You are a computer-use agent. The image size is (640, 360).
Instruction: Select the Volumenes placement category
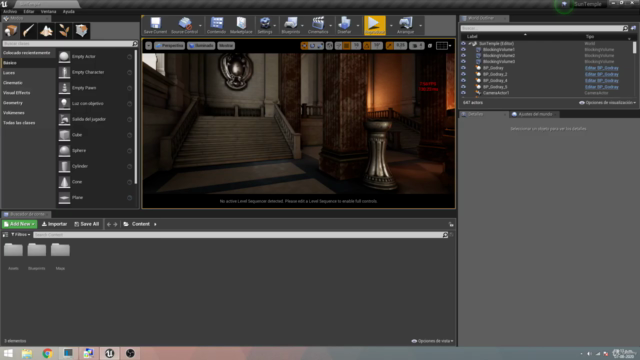(x=14, y=113)
